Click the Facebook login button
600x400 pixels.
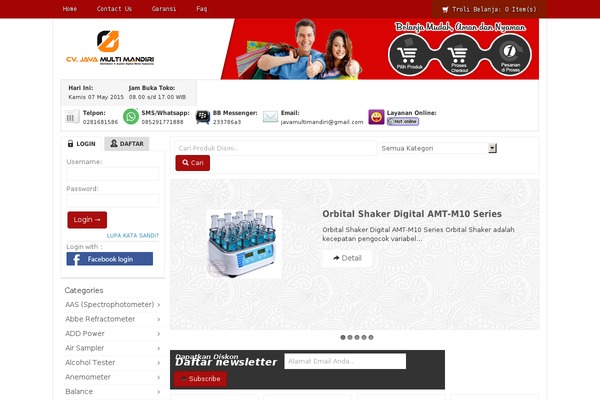coord(109,259)
